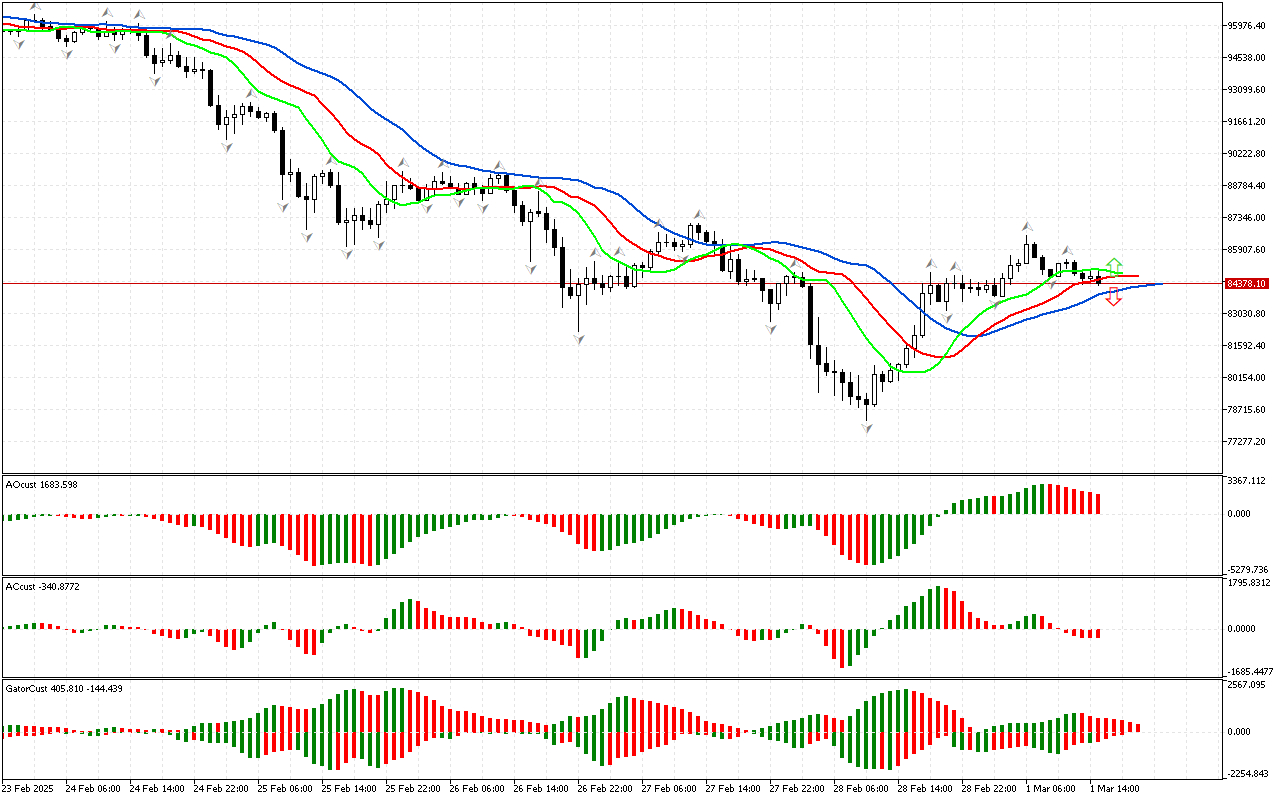Click the AOcust 1683.598 indicator label
This screenshot has width=1280, height=800.
42,484
